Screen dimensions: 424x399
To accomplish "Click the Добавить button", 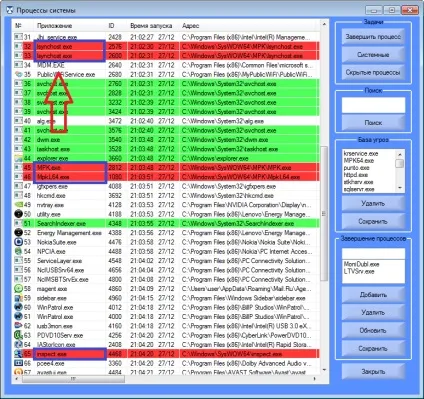I will pos(373,295).
